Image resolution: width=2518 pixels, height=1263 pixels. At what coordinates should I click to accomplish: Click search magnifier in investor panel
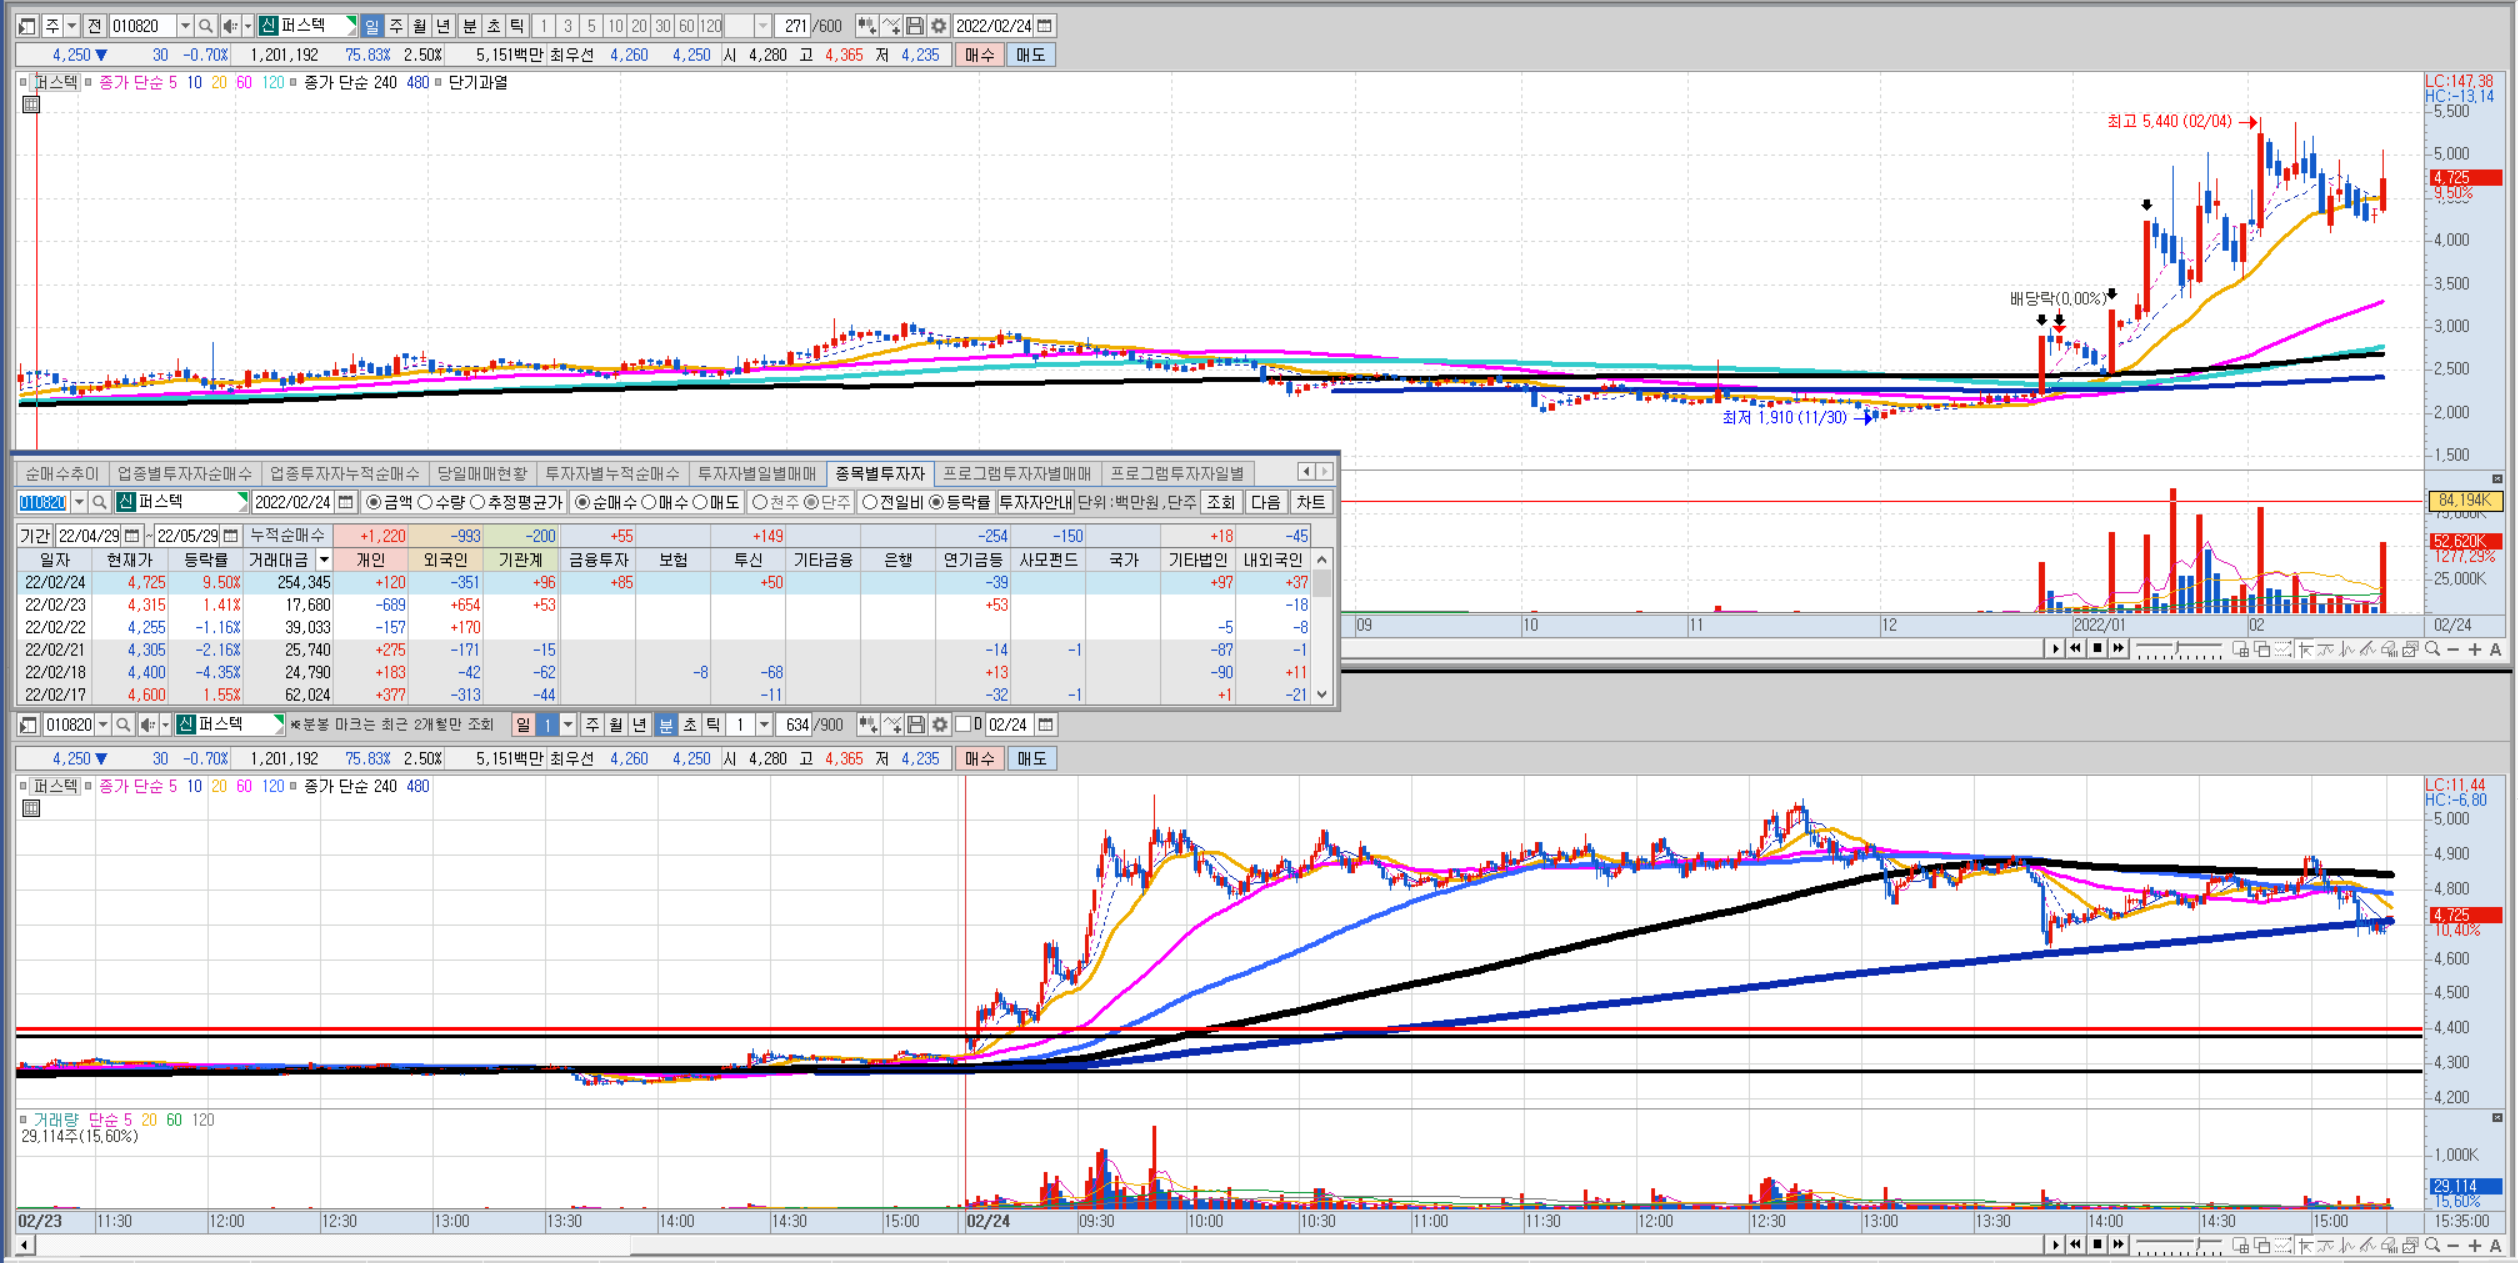(100, 502)
